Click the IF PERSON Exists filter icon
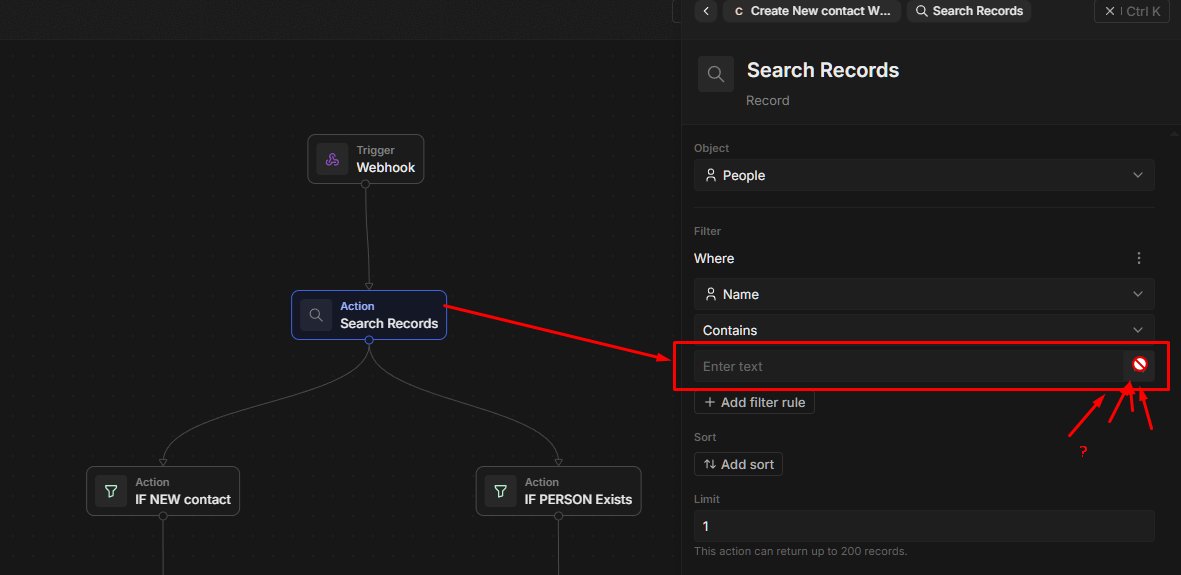Image resolution: width=1181 pixels, height=575 pixels. tap(500, 491)
